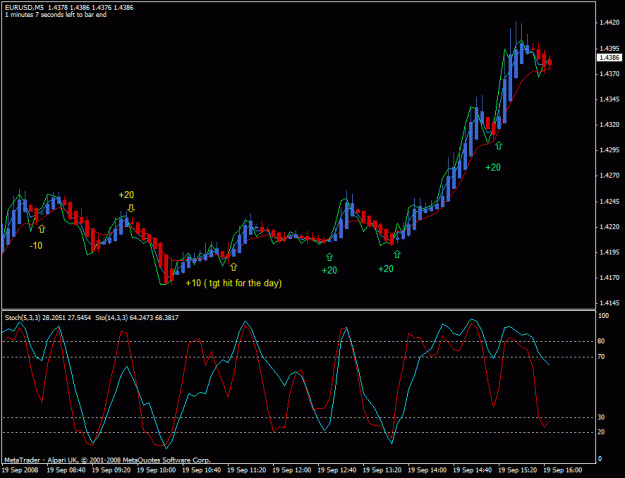Click the '19 Sep 15:20' time axis label
The image size is (625, 478).
(519, 470)
